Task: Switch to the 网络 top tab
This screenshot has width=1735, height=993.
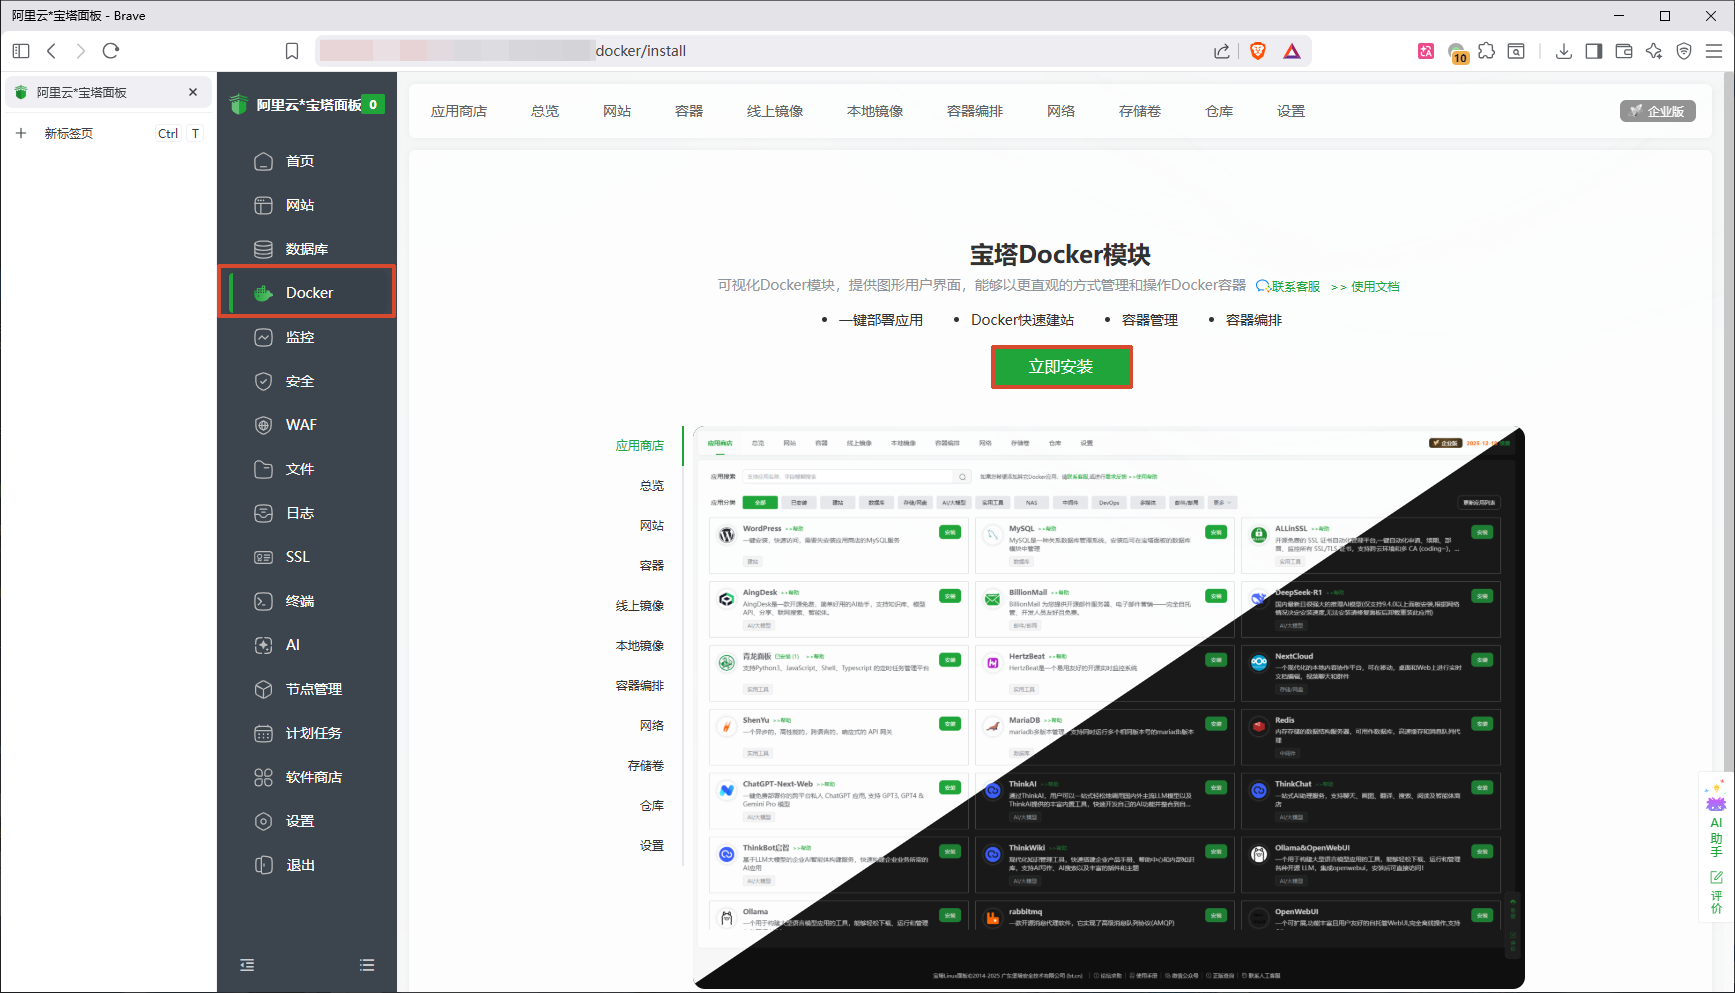Action: click(1061, 111)
